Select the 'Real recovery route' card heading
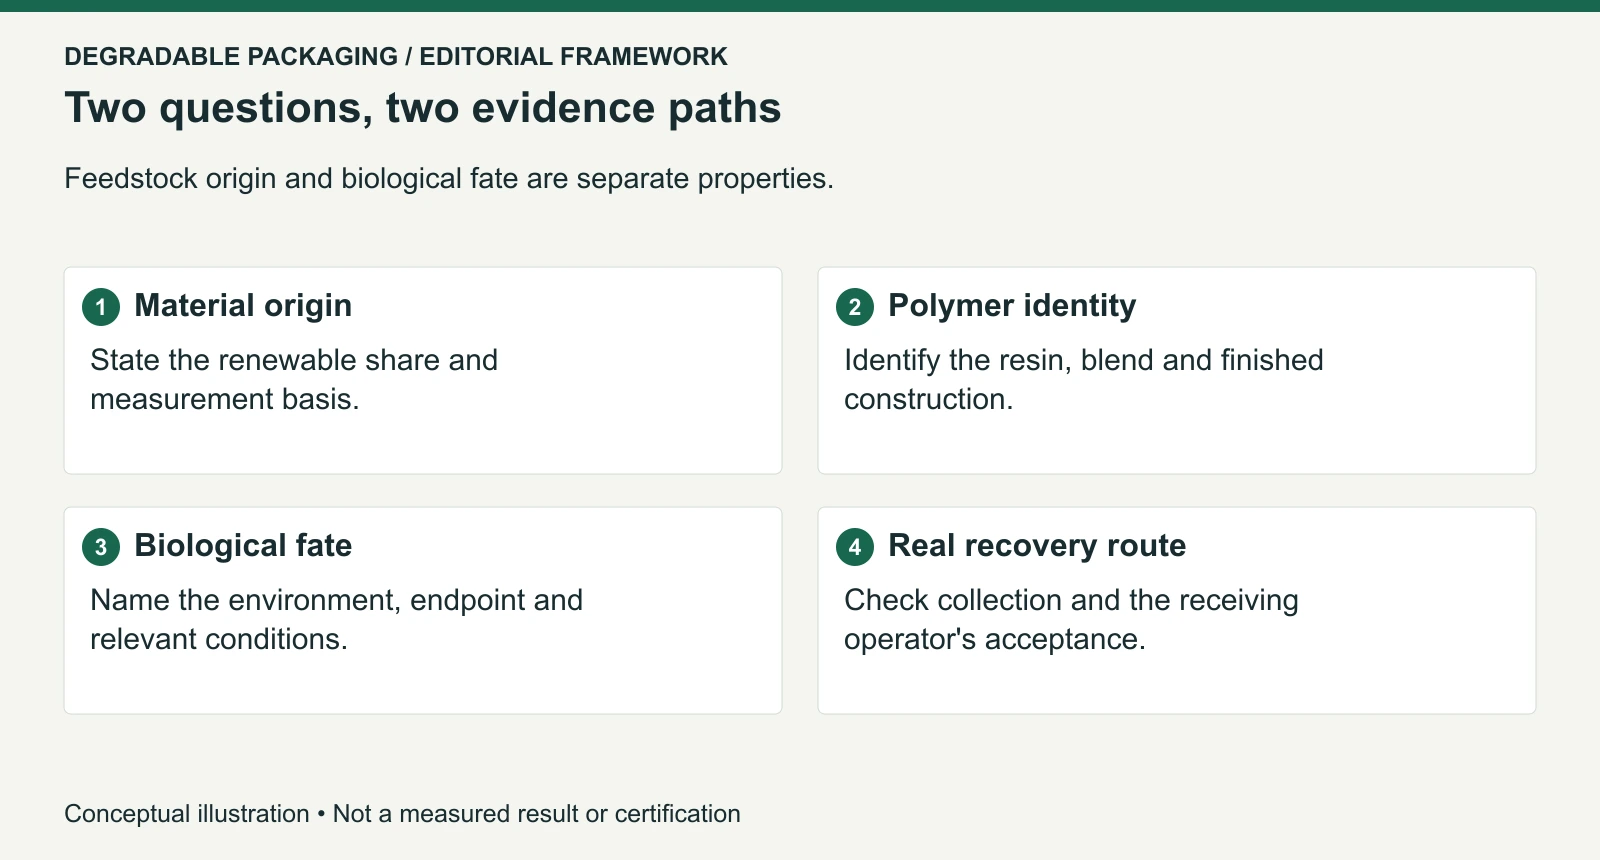Screen dimensions: 1600x860 click(x=1037, y=545)
